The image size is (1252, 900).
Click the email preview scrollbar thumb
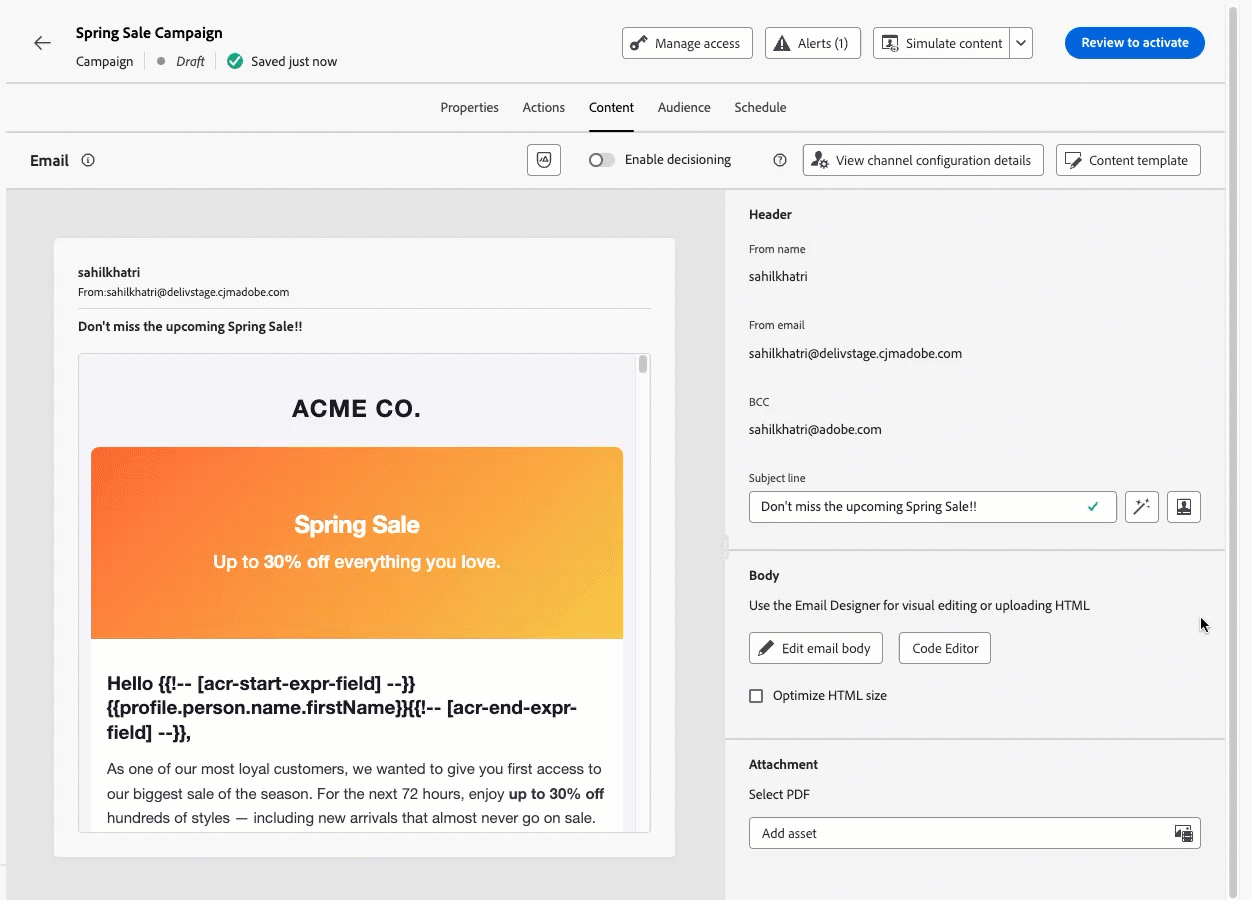pos(643,364)
